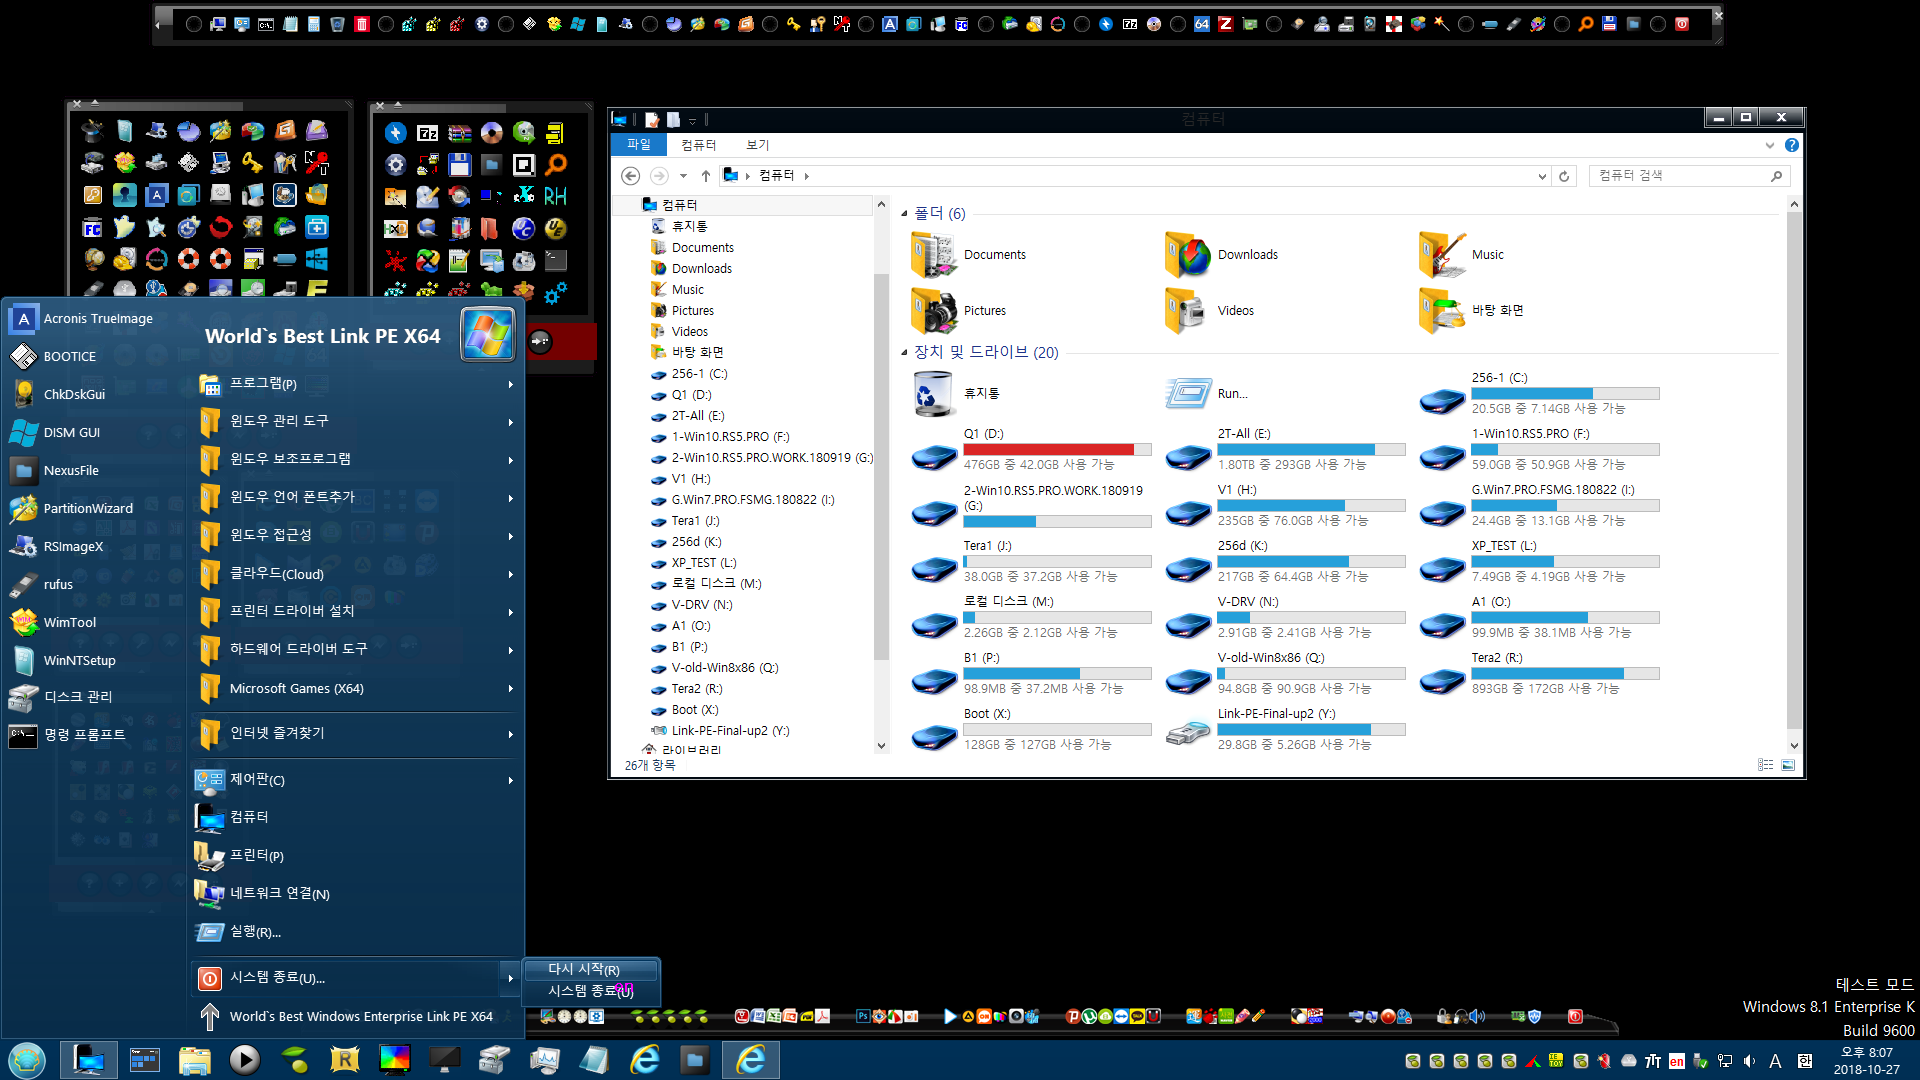Click the Explorer help question mark icon
Screen dimensions: 1920x1080
pos(1791,145)
